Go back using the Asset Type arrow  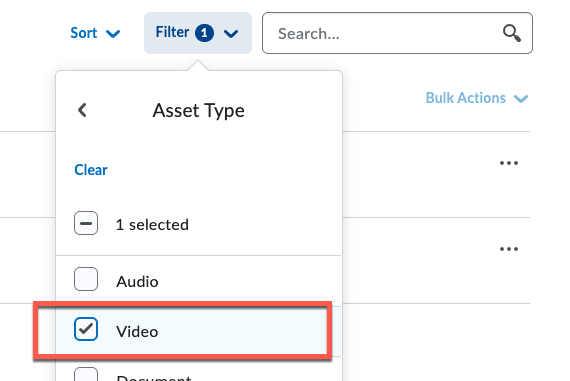(x=83, y=110)
